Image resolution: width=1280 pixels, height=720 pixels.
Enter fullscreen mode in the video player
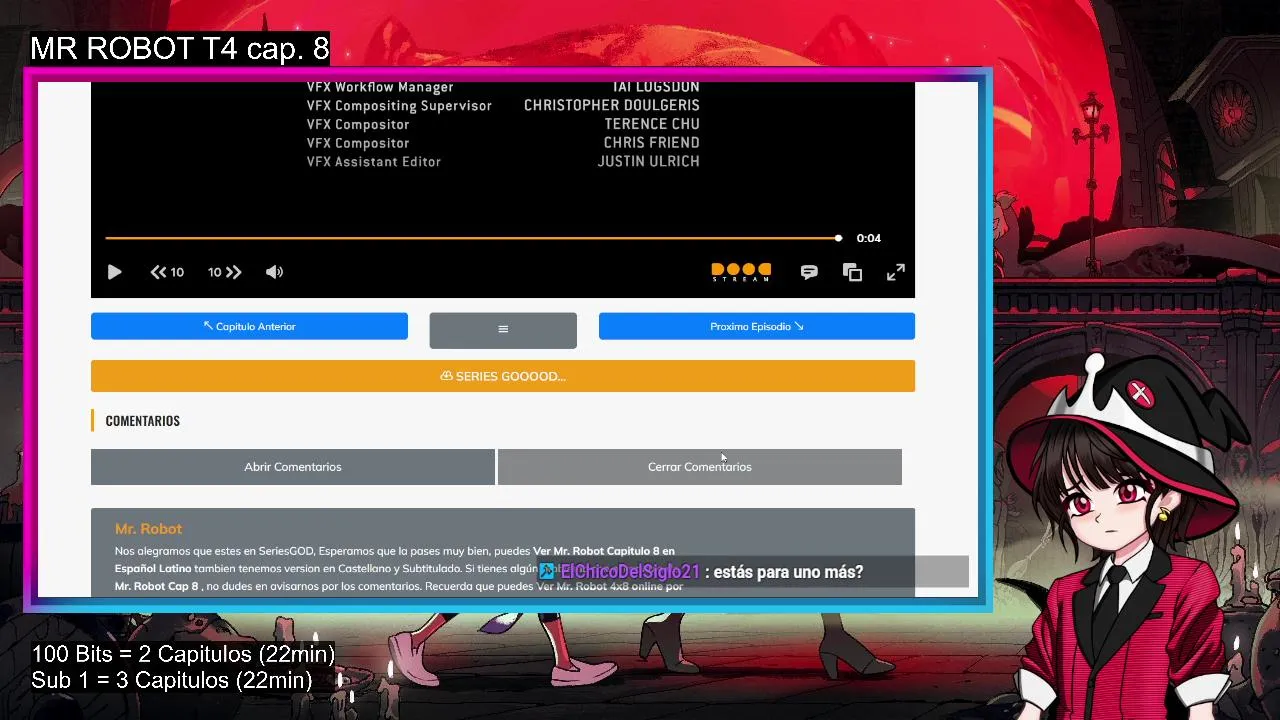pyautogui.click(x=896, y=272)
